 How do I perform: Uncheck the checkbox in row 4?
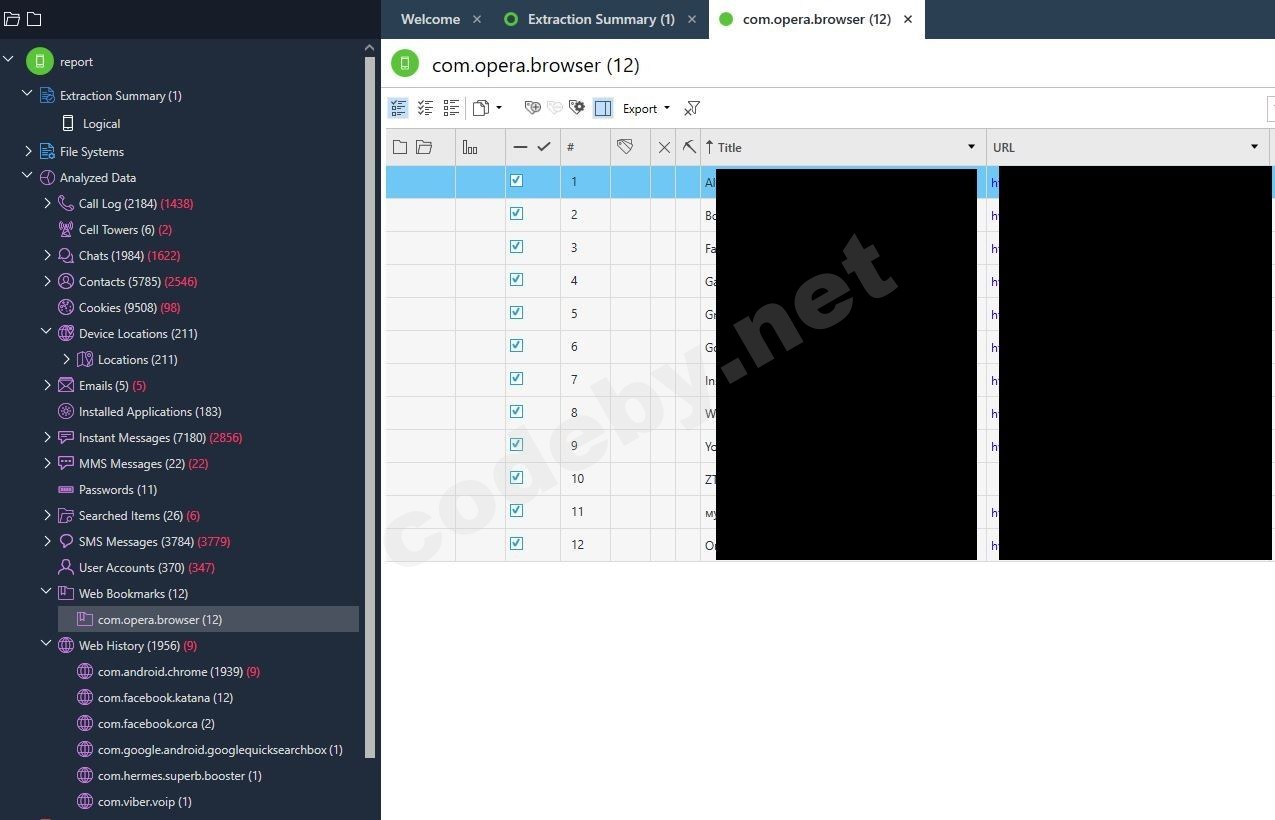click(x=517, y=280)
